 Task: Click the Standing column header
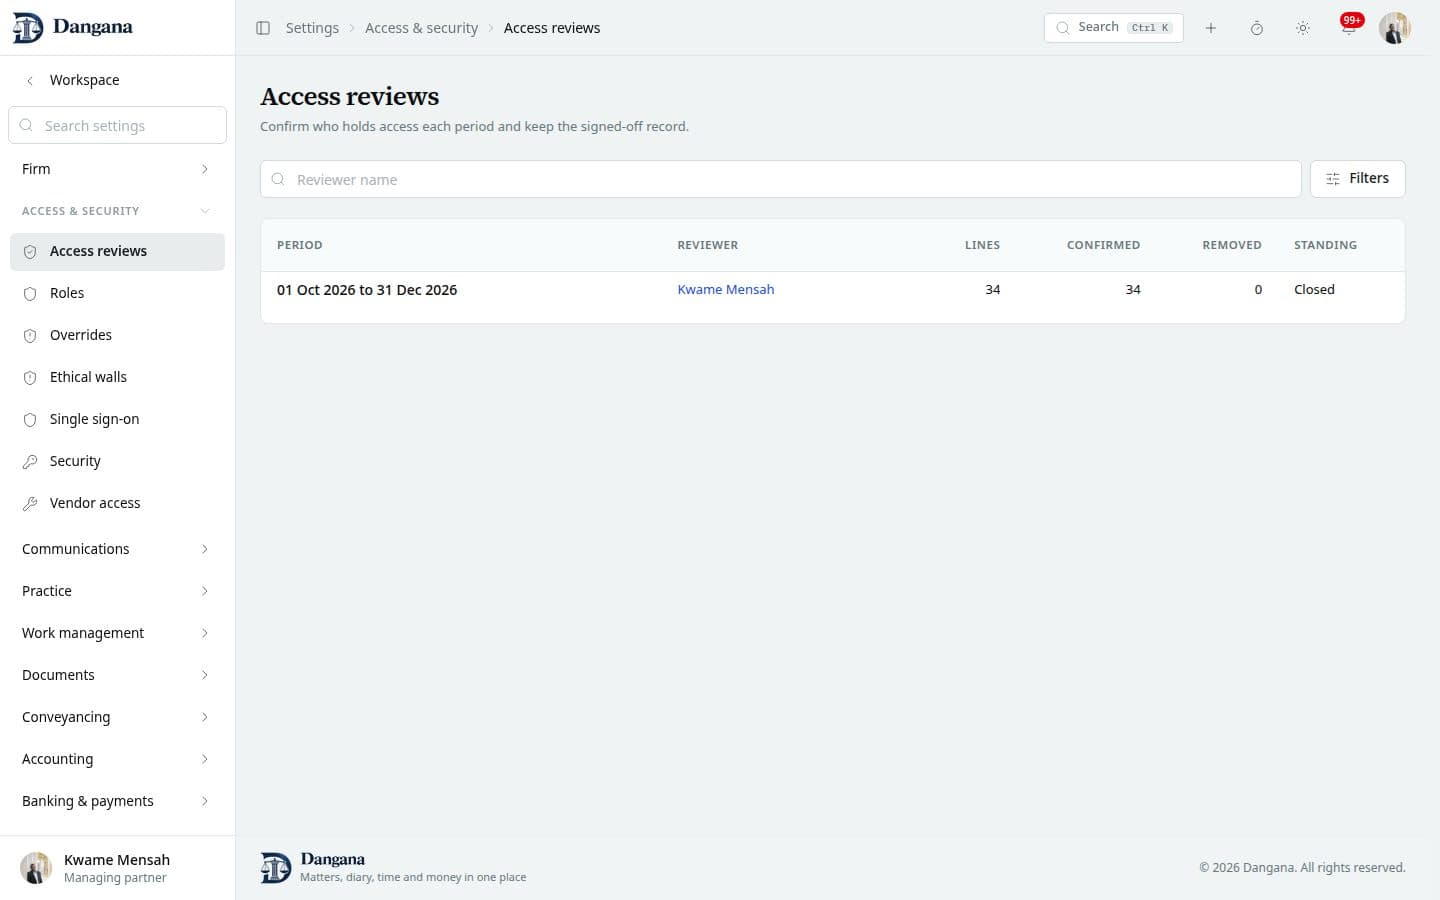pos(1325,245)
